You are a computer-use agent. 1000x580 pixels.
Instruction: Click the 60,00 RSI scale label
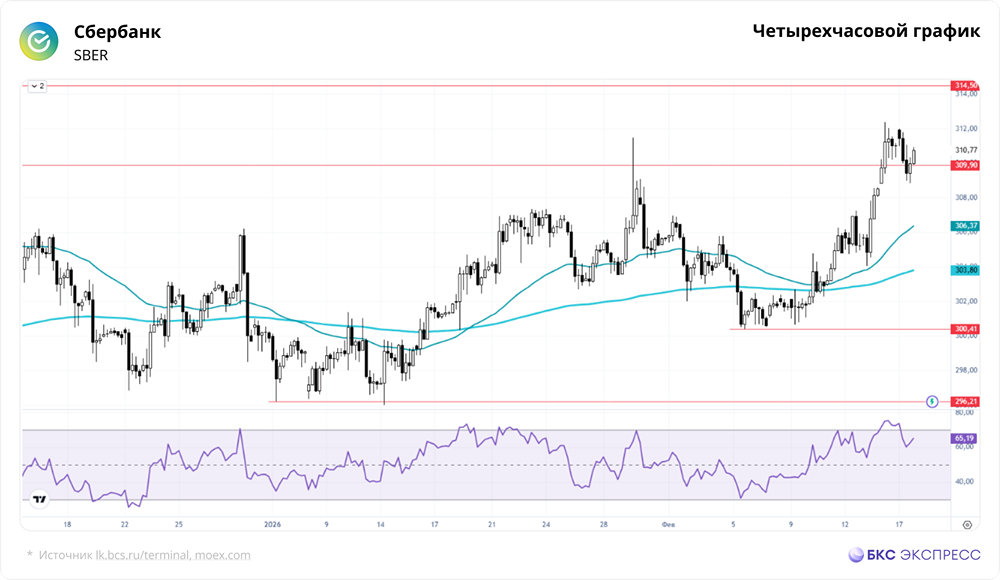[964, 447]
